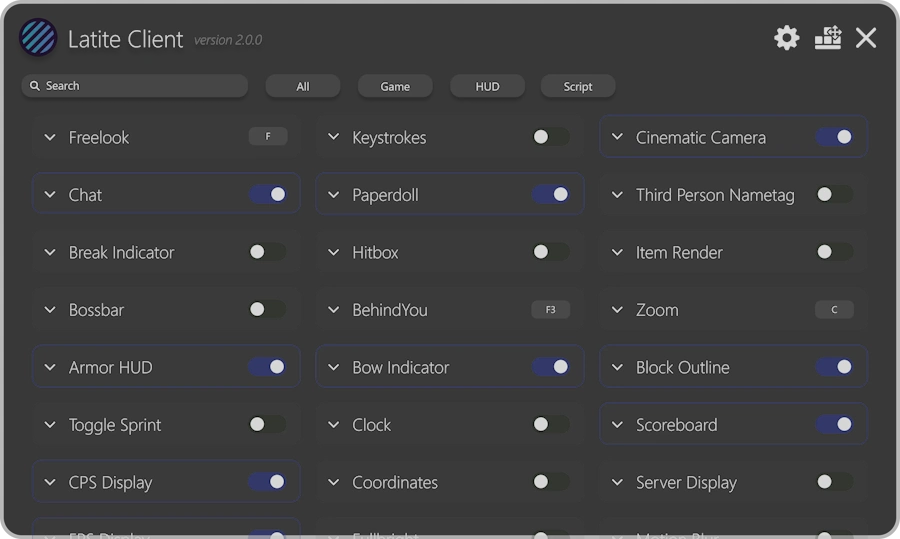The height and width of the screenshot is (539, 900).
Task: Enable the Break Indicator toggle
Action: click(x=267, y=251)
